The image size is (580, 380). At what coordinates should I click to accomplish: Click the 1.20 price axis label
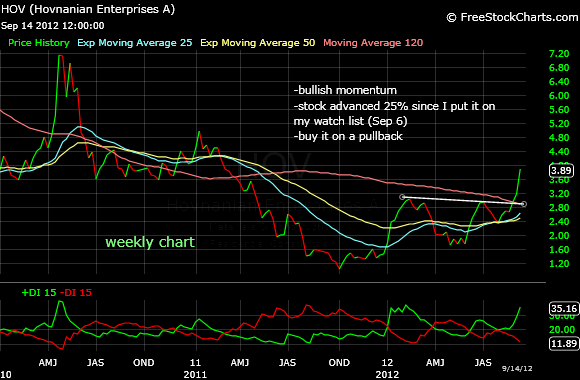(559, 264)
